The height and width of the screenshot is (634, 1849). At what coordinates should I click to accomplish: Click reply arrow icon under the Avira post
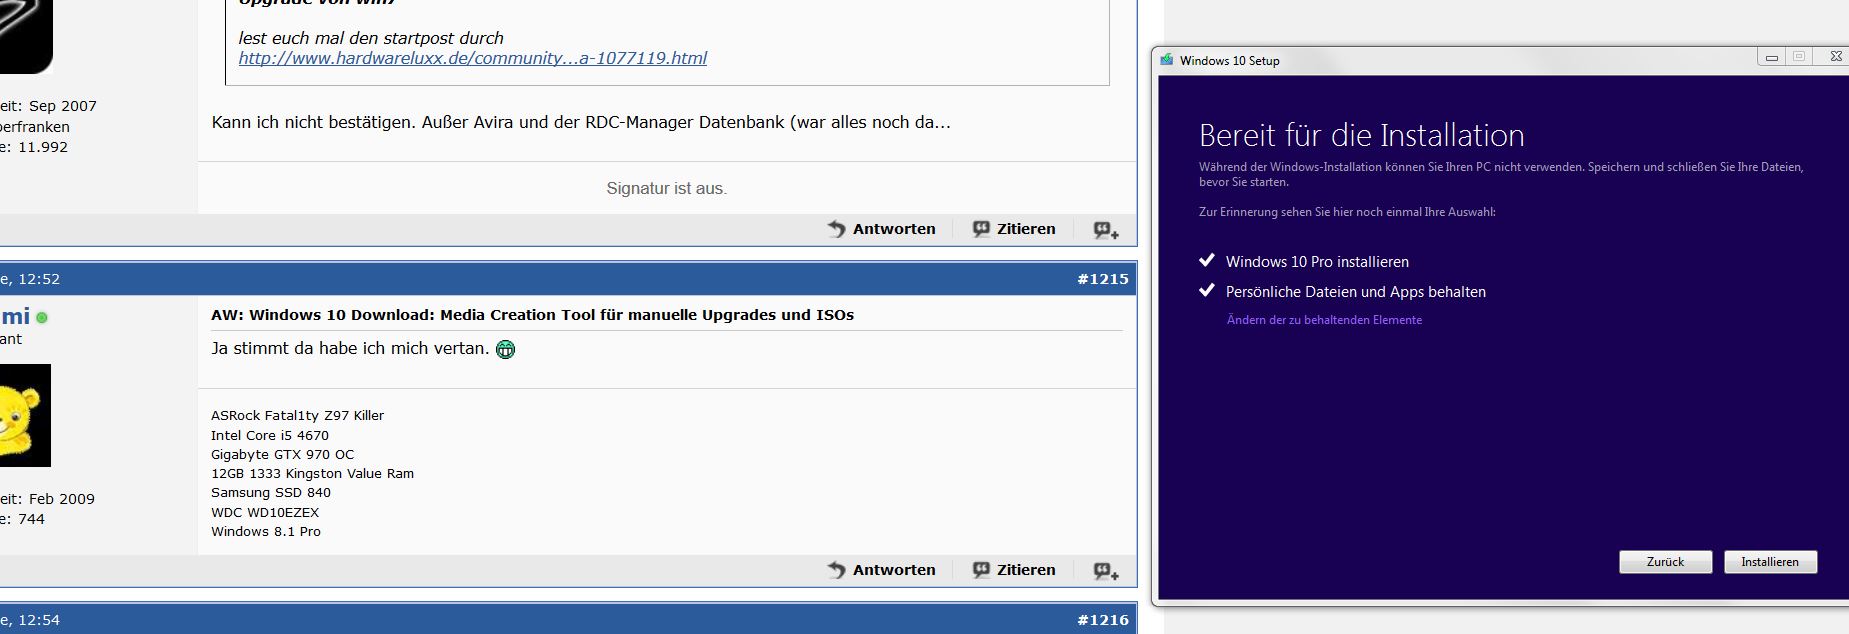(837, 229)
